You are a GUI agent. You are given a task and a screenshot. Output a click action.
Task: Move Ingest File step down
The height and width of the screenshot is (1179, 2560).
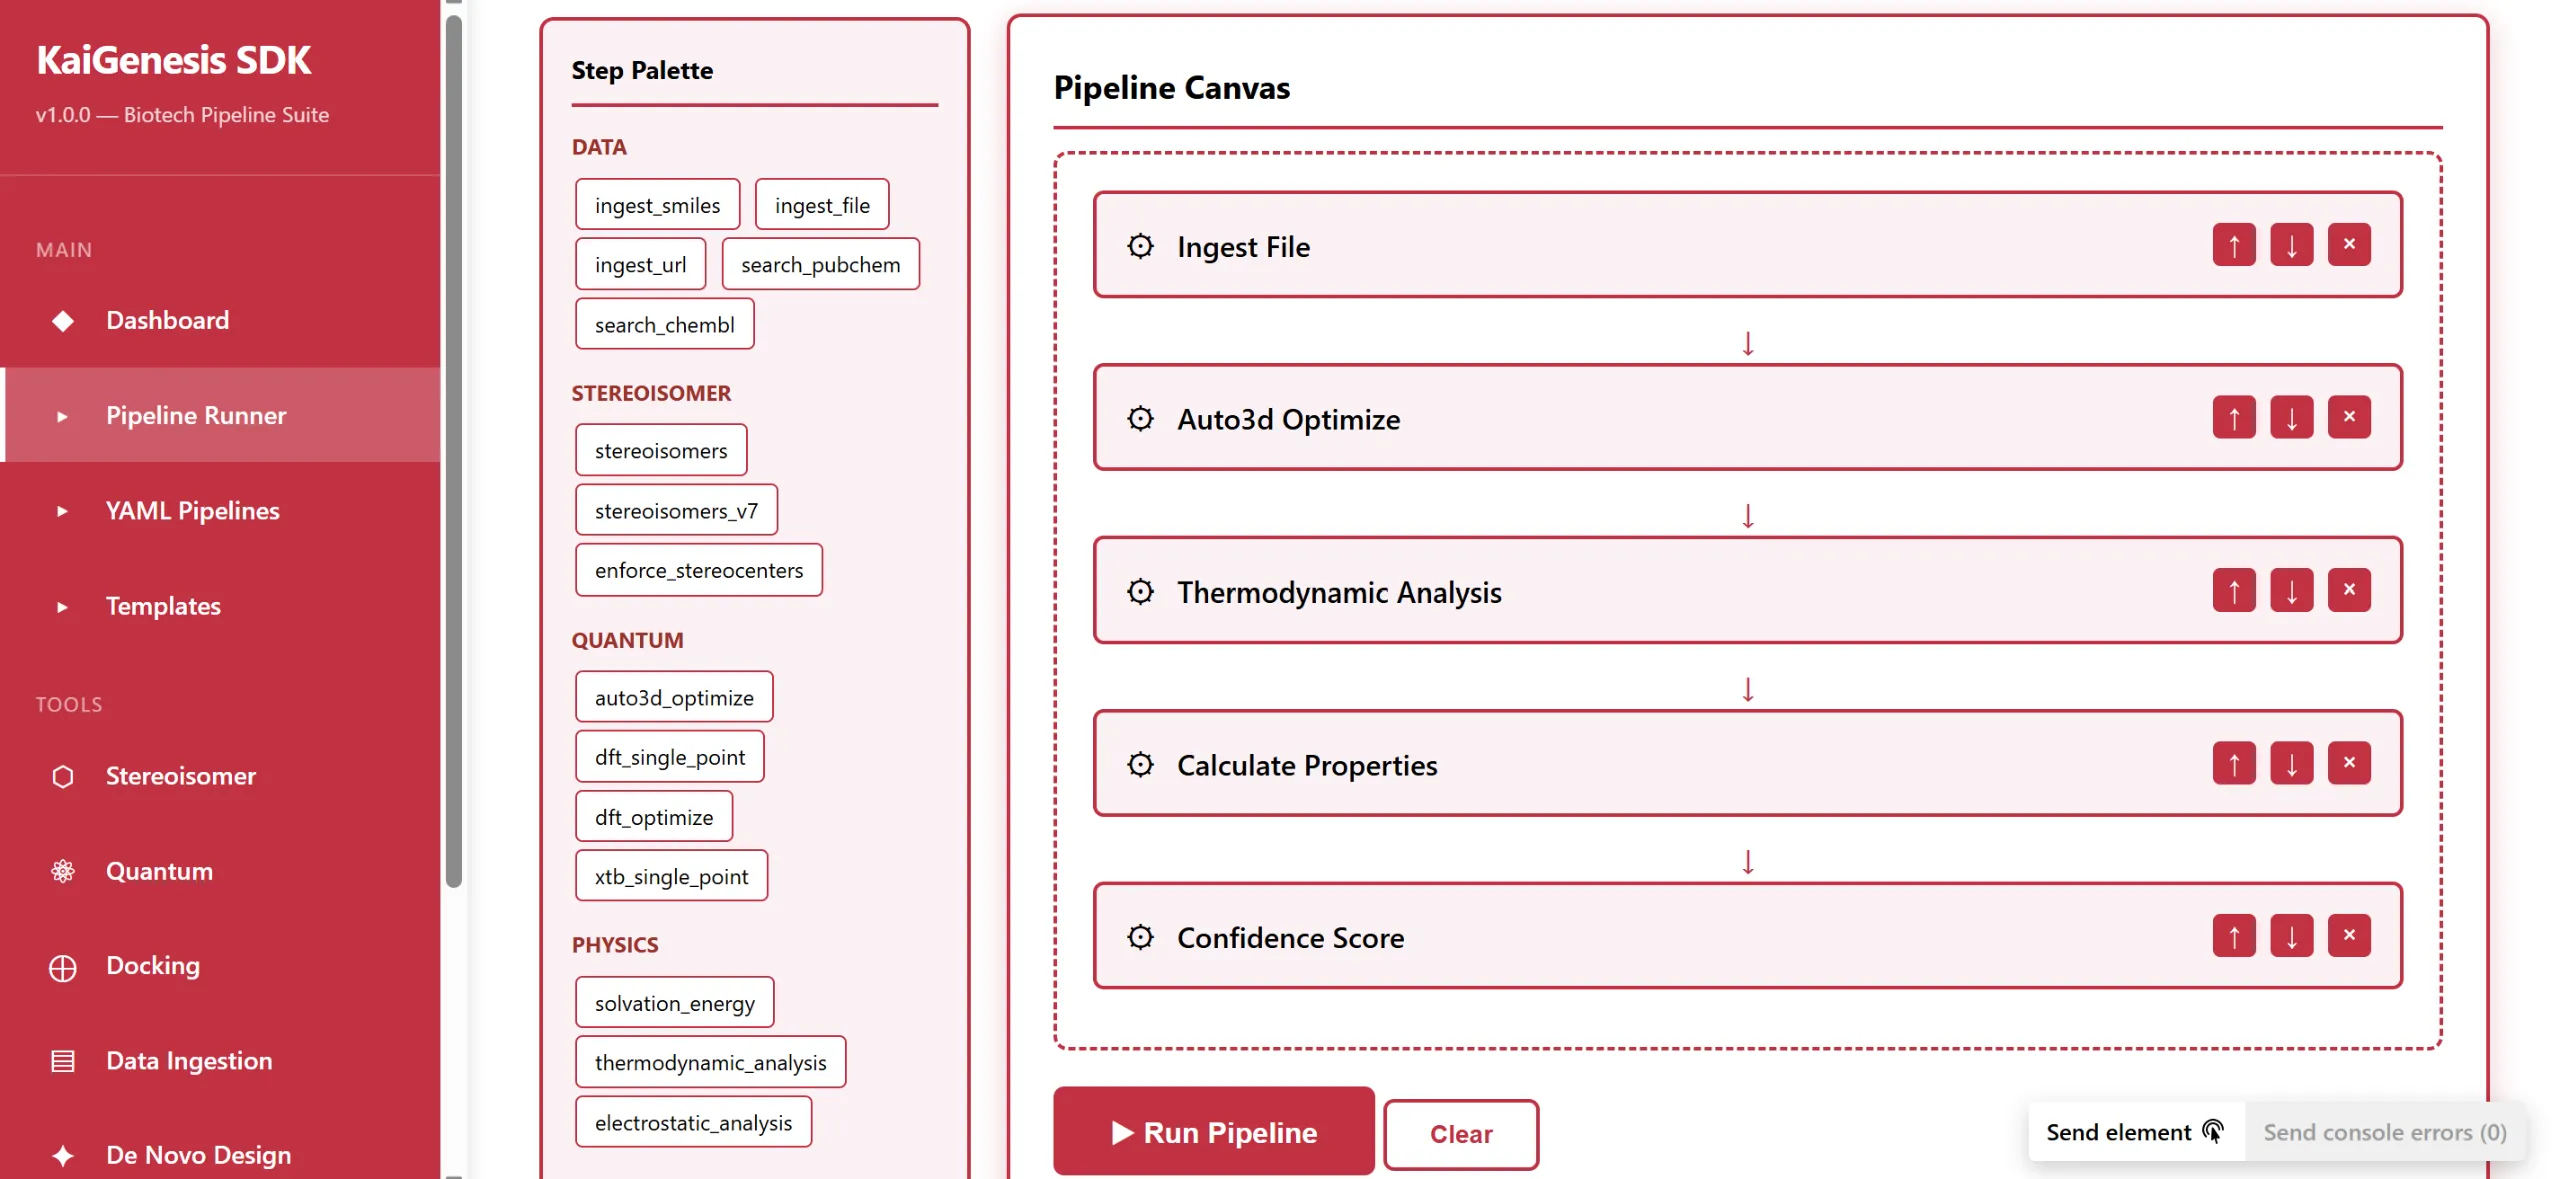click(2290, 244)
